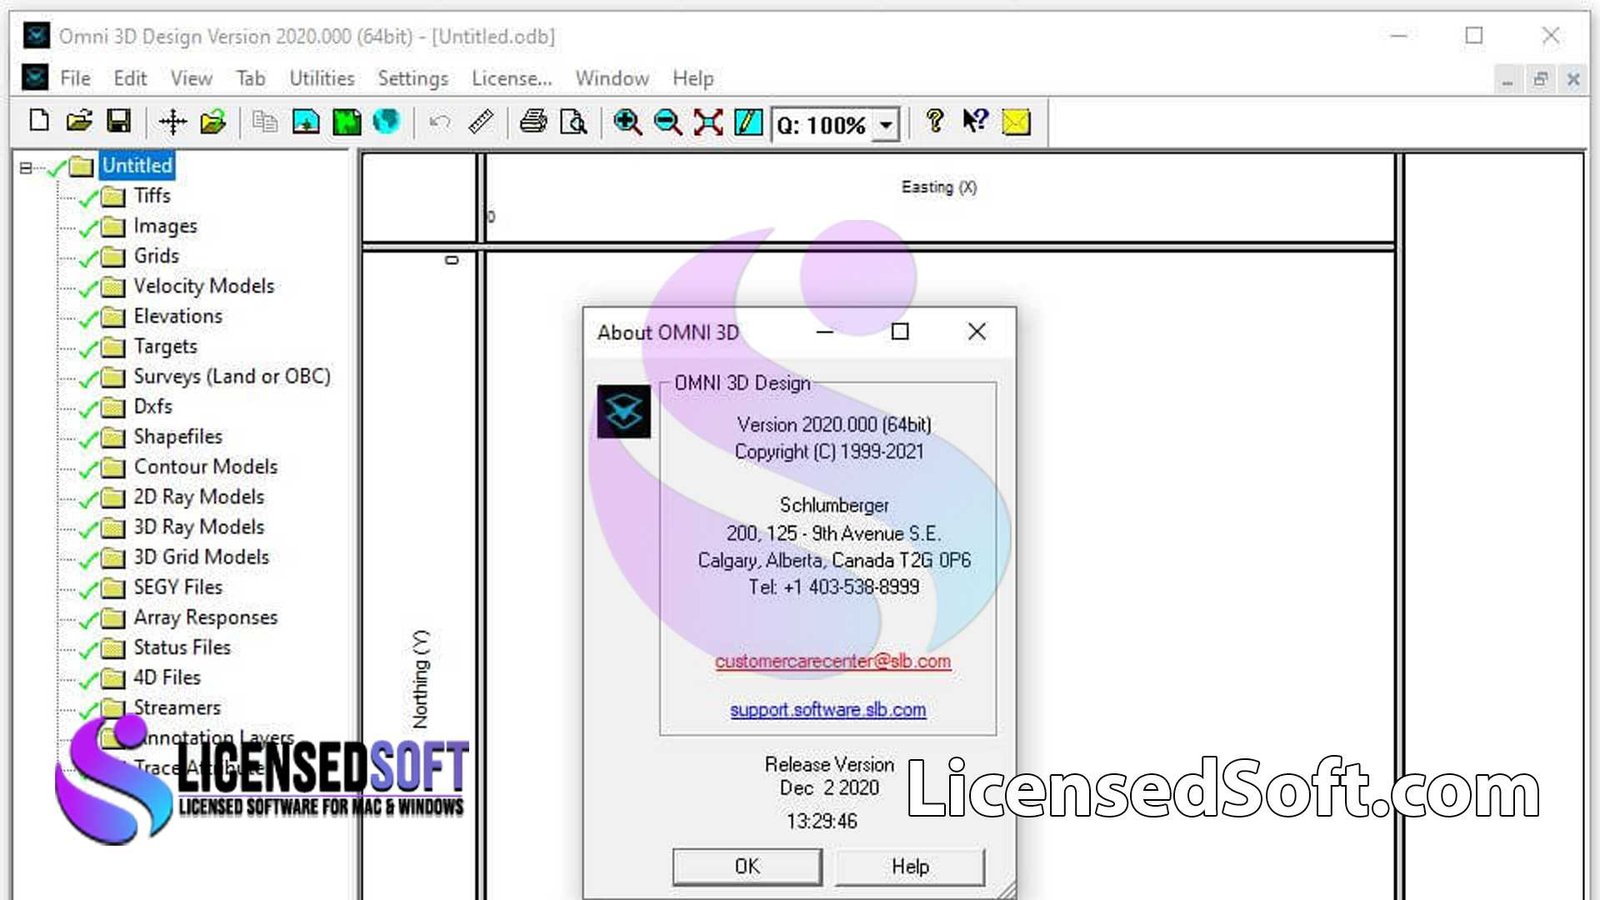1600x900 pixels.
Task: Open customercarecenter@slb.com email link
Action: (833, 661)
